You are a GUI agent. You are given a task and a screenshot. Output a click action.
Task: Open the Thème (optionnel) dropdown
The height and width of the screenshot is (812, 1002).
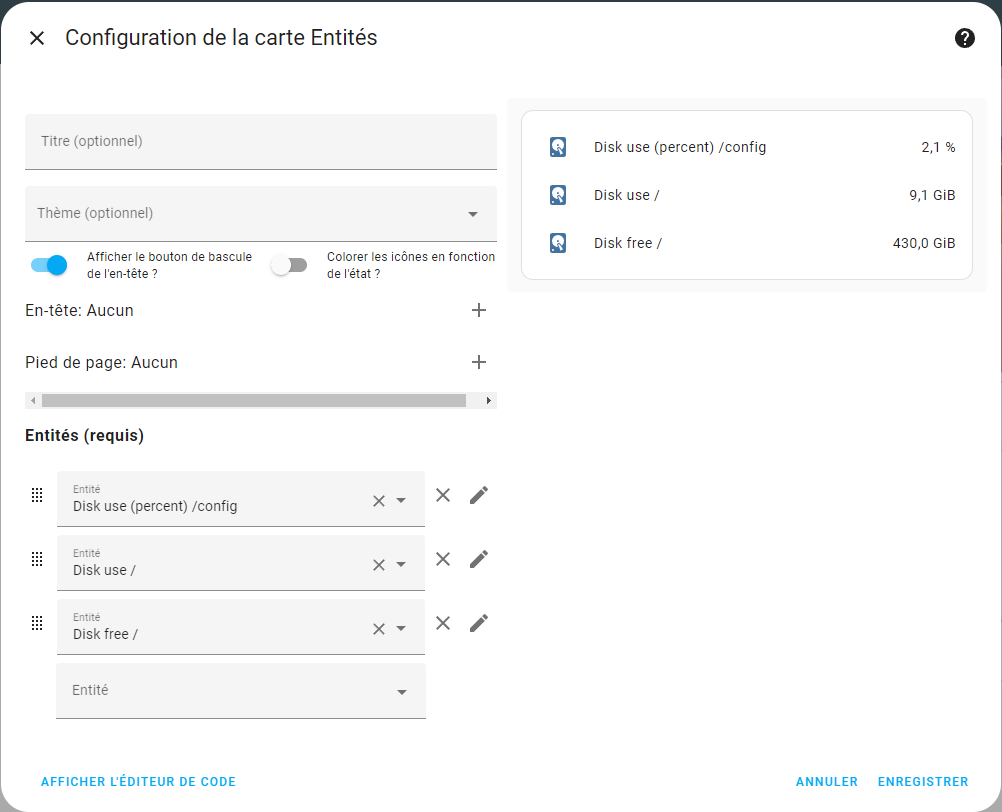coord(261,213)
